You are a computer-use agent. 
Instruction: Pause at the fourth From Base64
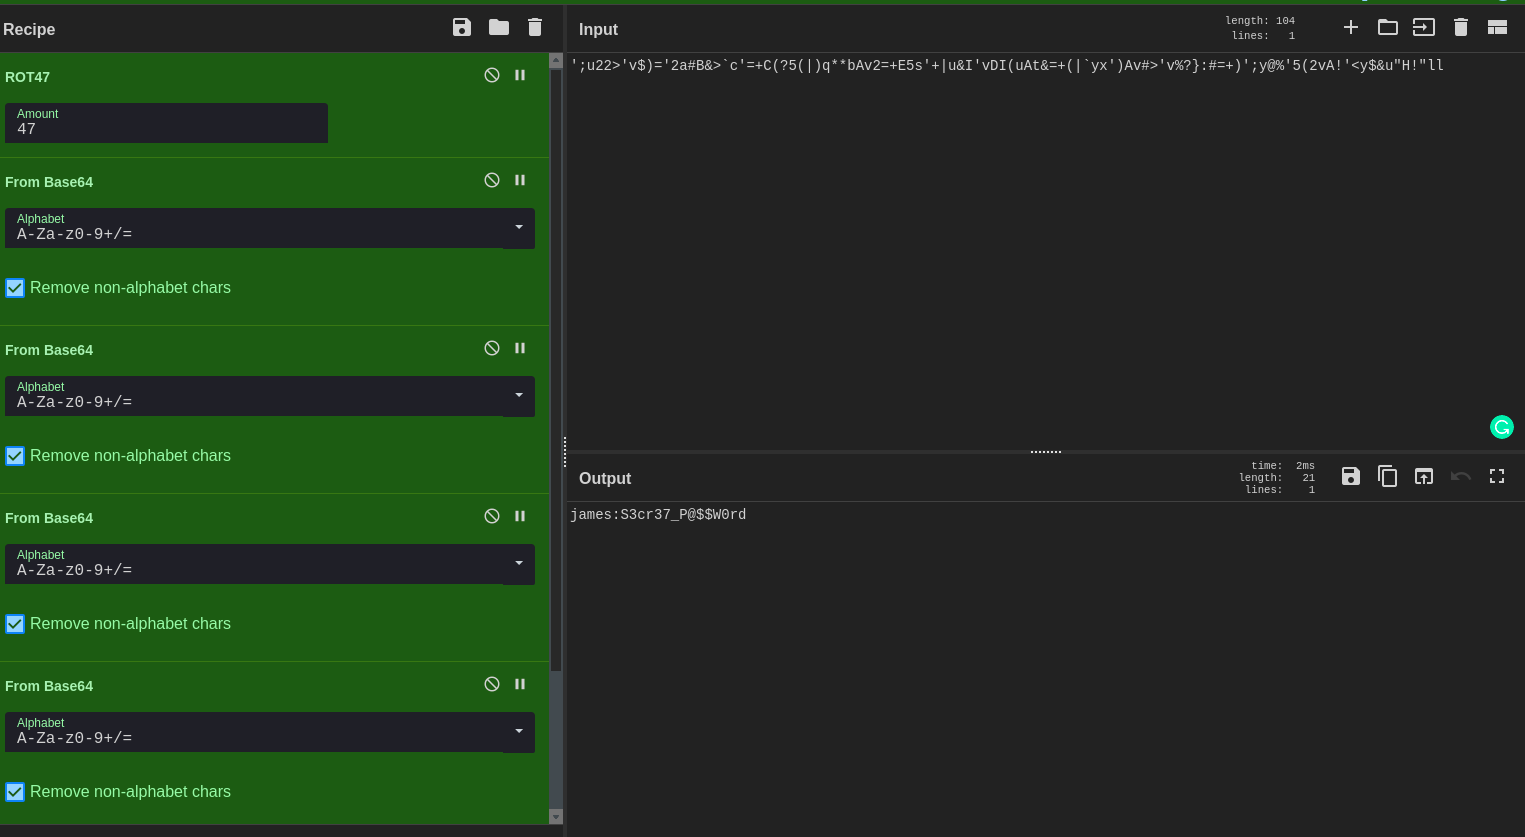click(520, 684)
